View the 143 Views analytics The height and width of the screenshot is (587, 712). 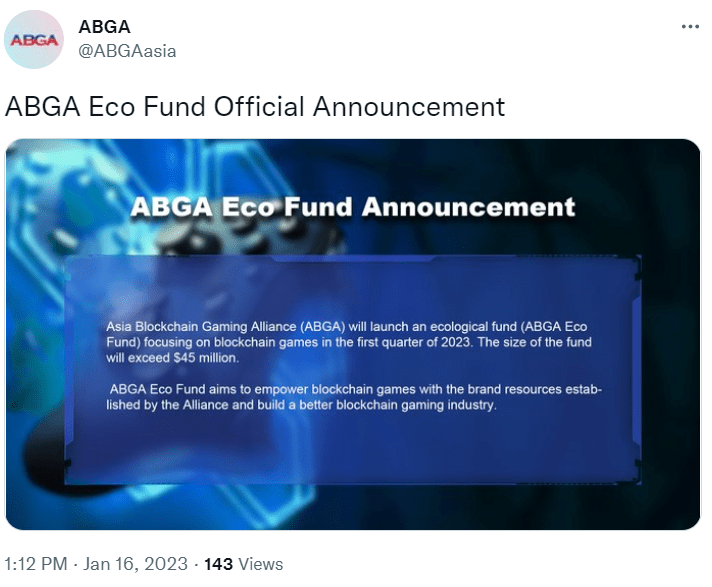click(243, 564)
